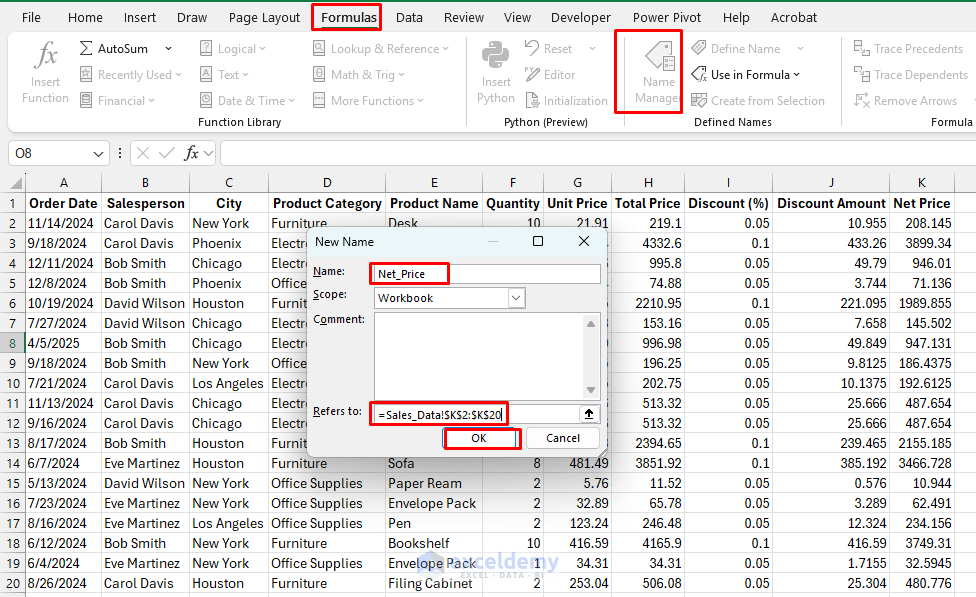
Task: Click the Insert Python icon
Action: point(495,55)
